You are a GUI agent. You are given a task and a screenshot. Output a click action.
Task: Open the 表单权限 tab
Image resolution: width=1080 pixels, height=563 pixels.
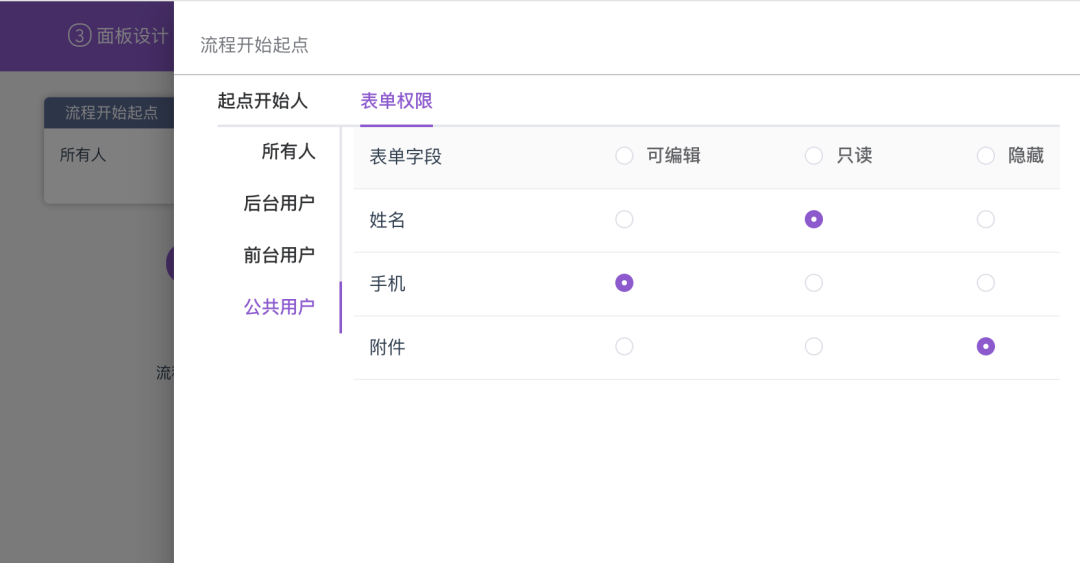[396, 101]
